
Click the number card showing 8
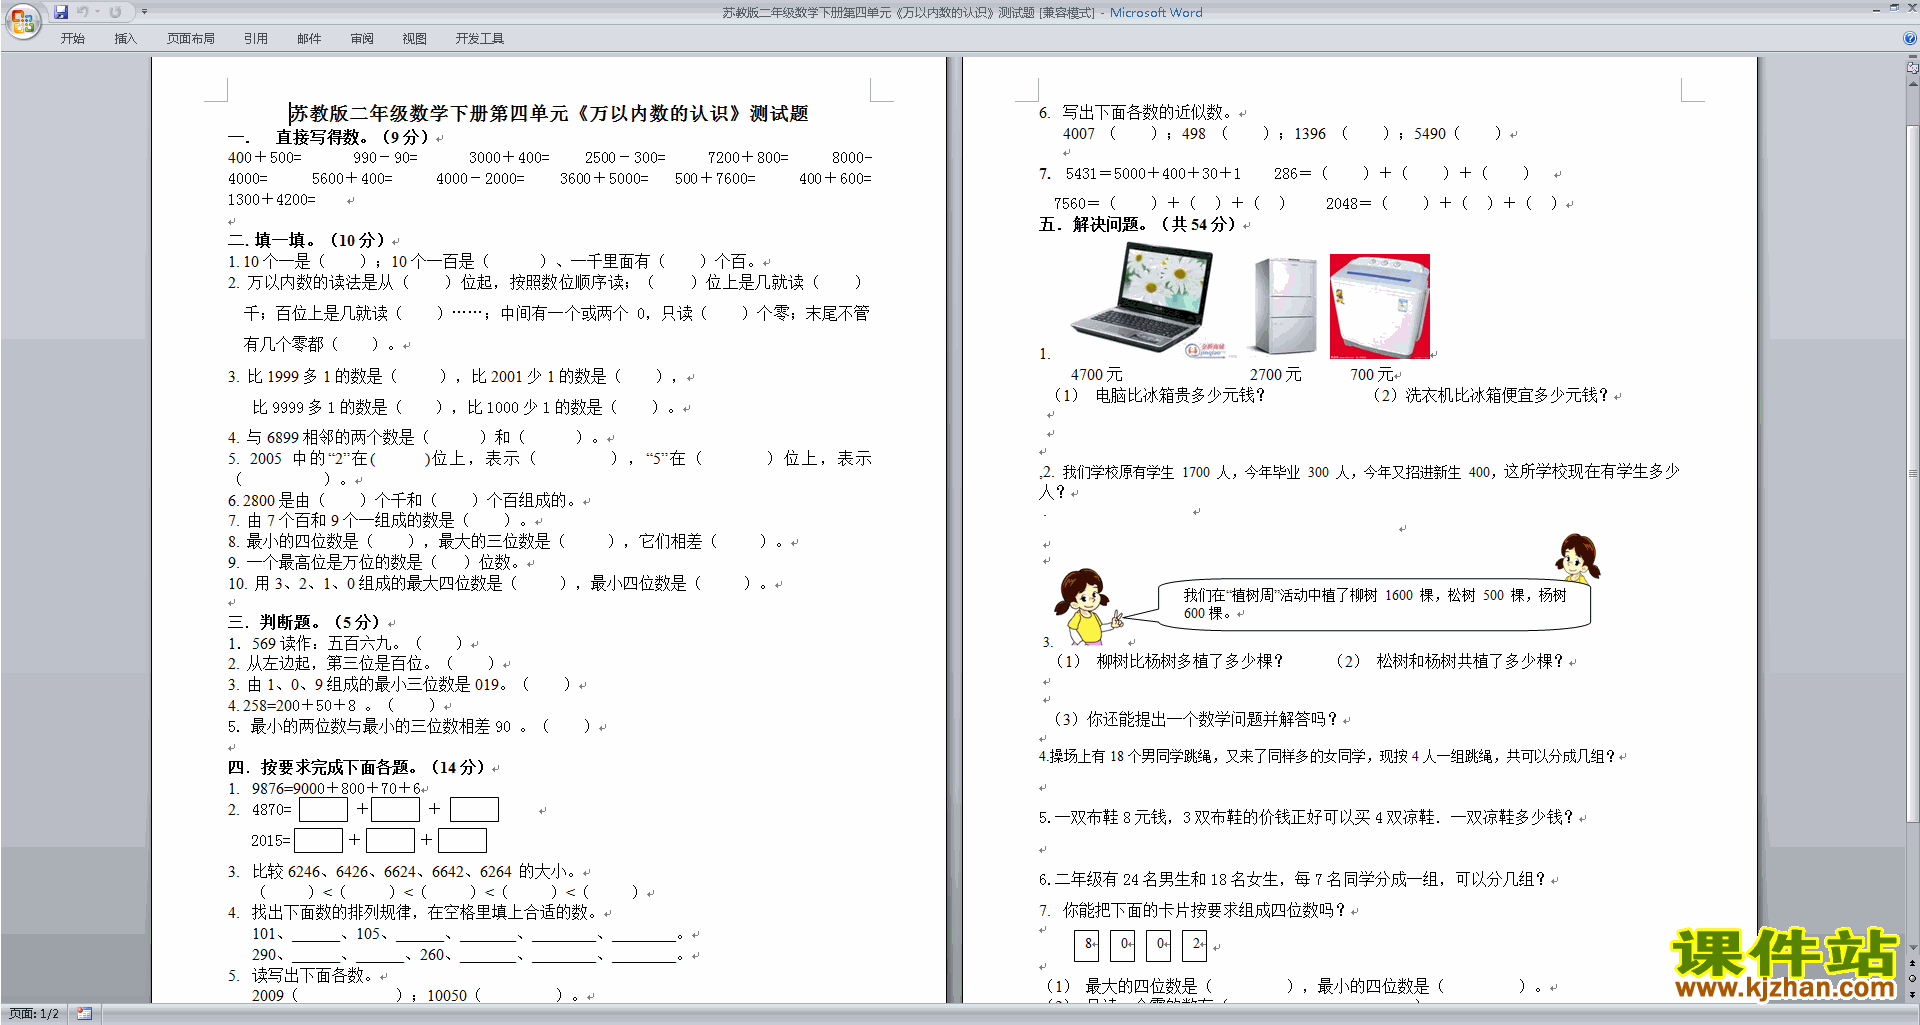click(x=1087, y=944)
